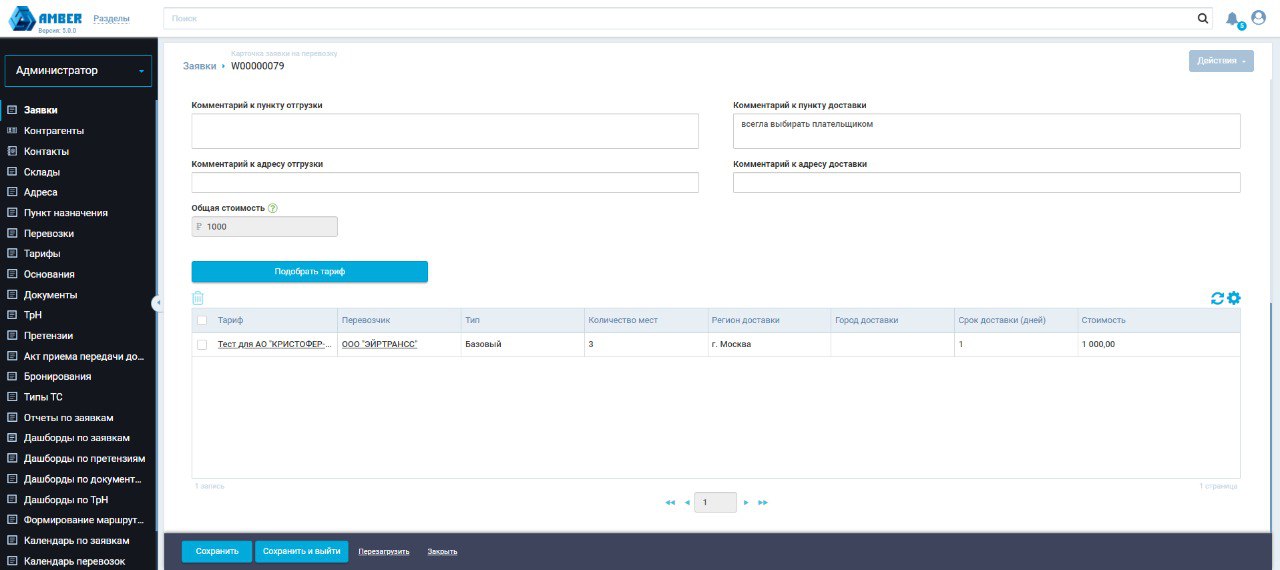Screen dimensions: 1280x570
Task: Click the Общая стоимость field with 1000
Action: [265, 227]
